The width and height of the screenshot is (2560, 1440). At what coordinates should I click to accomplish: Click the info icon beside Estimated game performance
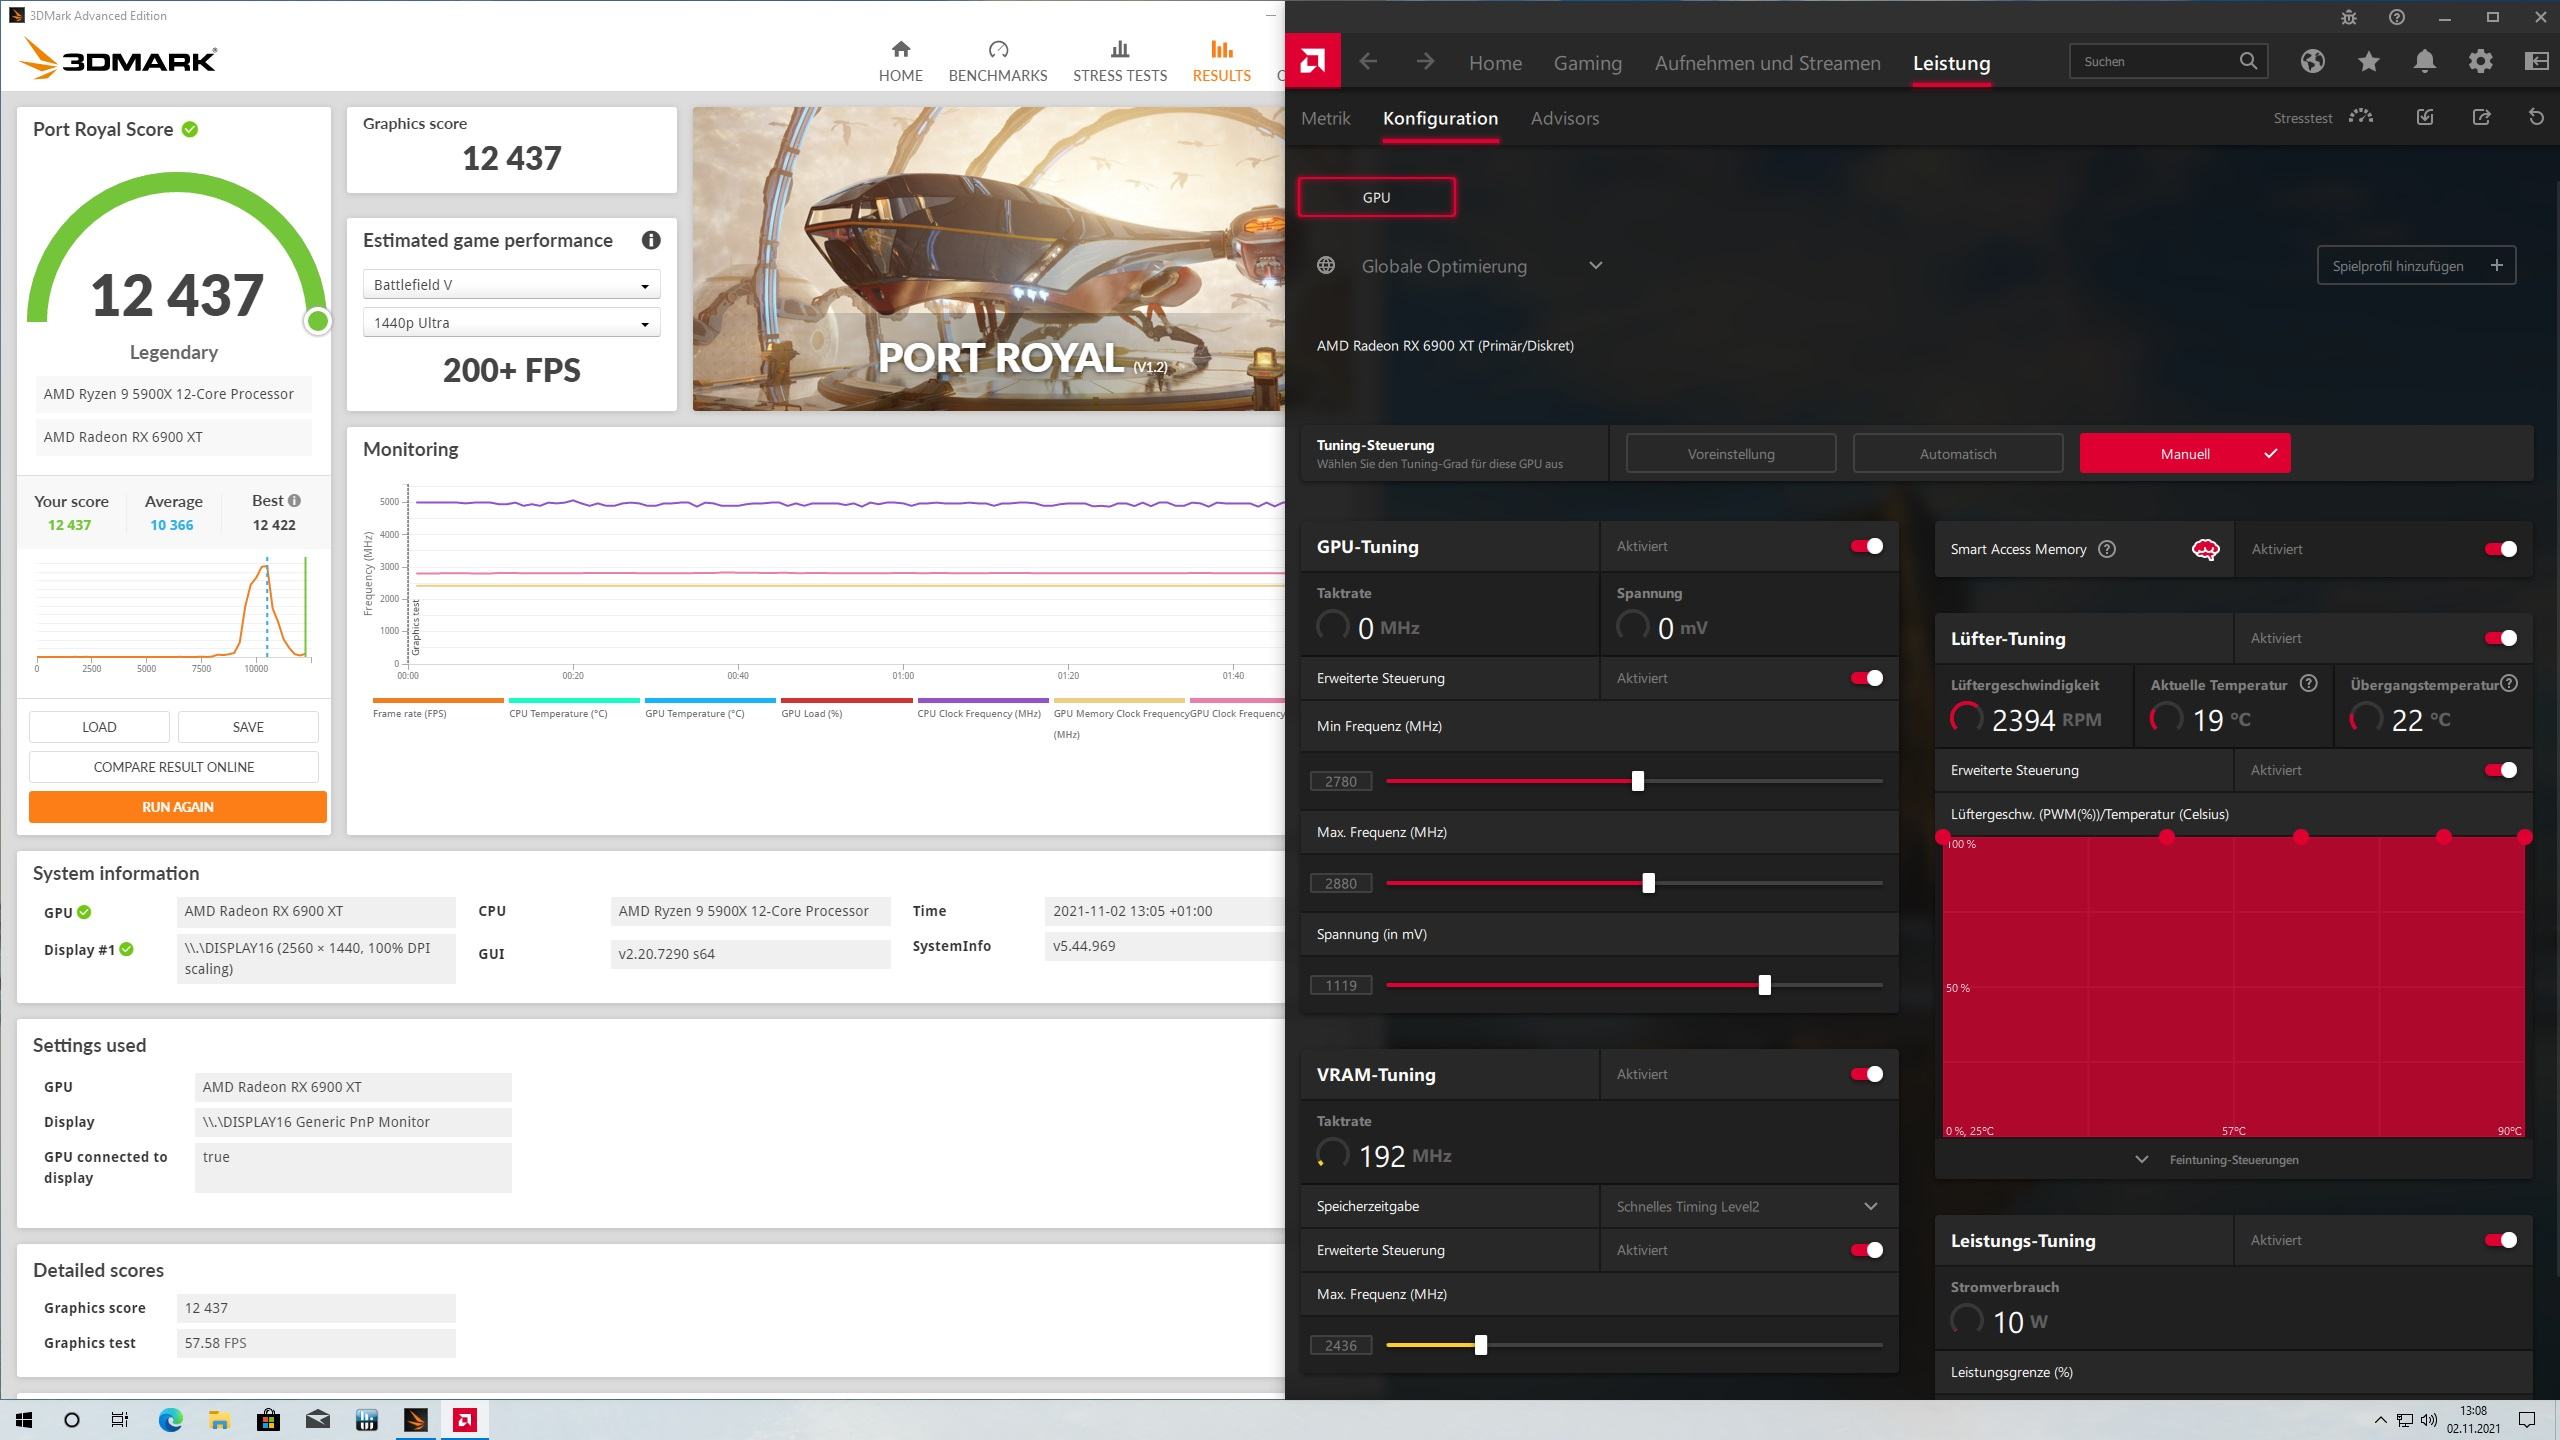coord(651,240)
